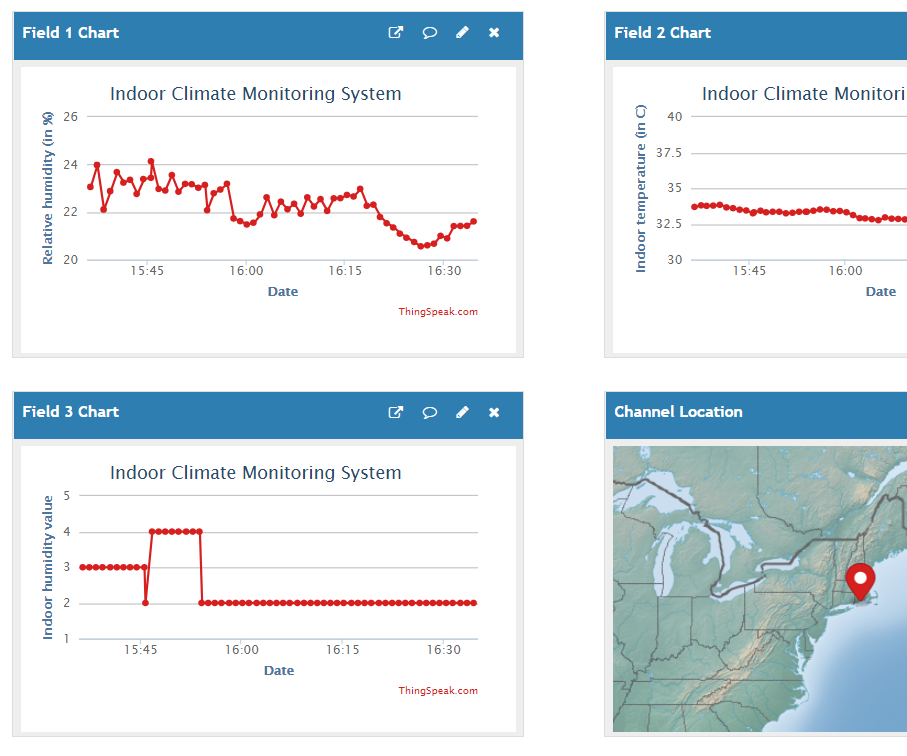The height and width of the screenshot is (756, 907).
Task: Click Field 3 chart title Indoor Climate Monitoring System
Action: [256, 473]
